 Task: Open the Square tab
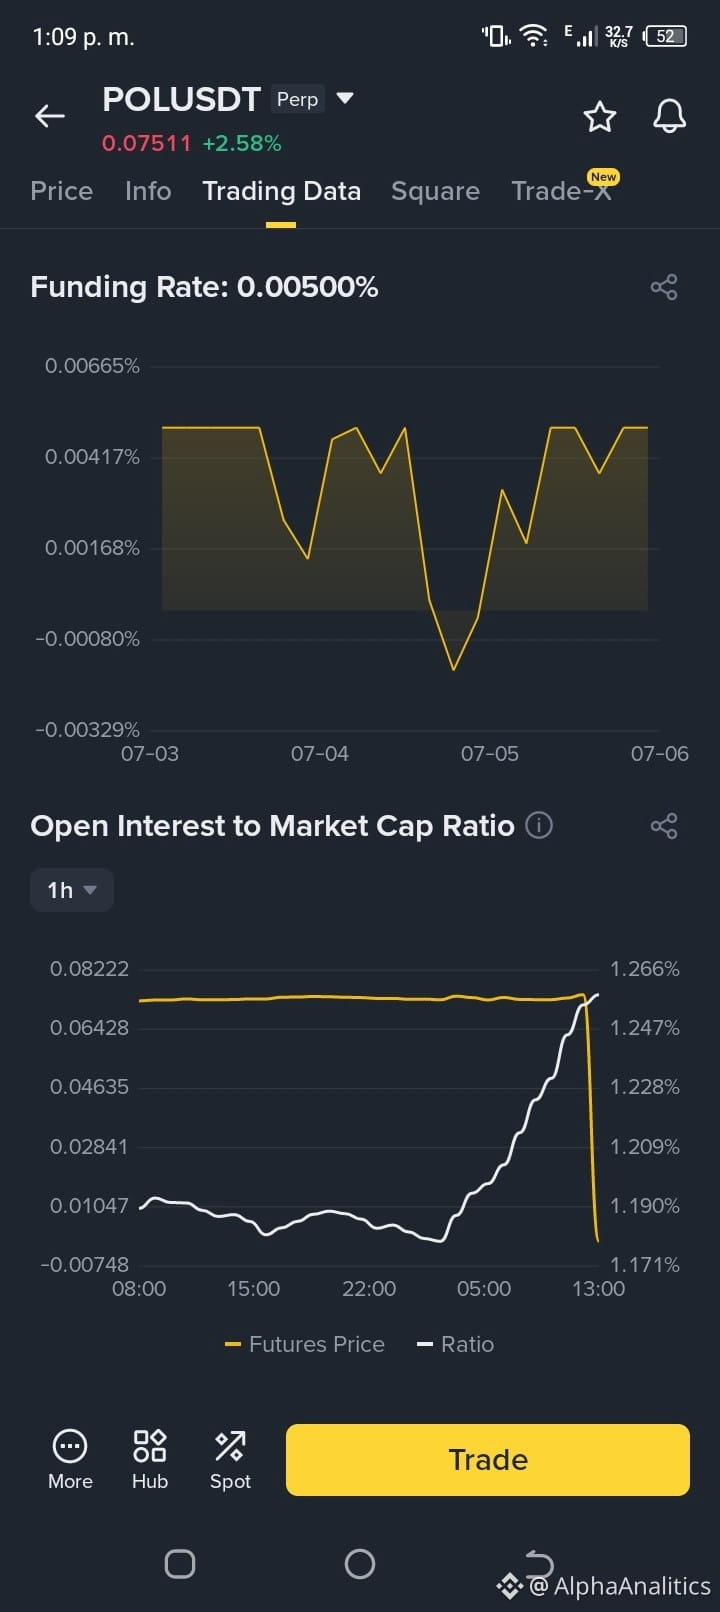(435, 191)
